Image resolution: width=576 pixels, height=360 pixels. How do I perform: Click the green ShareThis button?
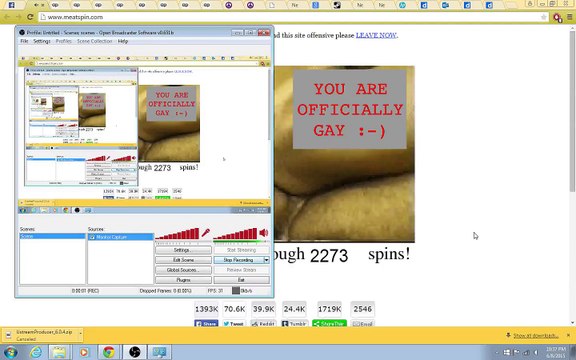(x=329, y=324)
